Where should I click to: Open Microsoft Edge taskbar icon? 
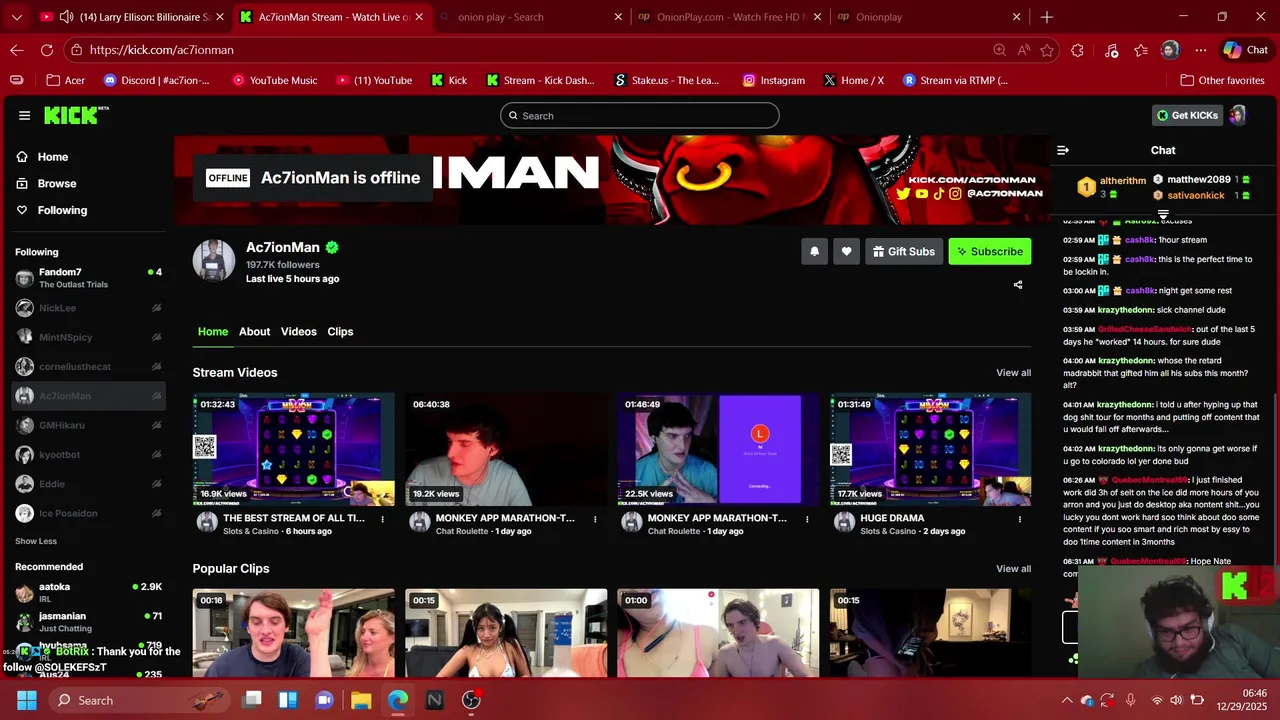coord(398,700)
